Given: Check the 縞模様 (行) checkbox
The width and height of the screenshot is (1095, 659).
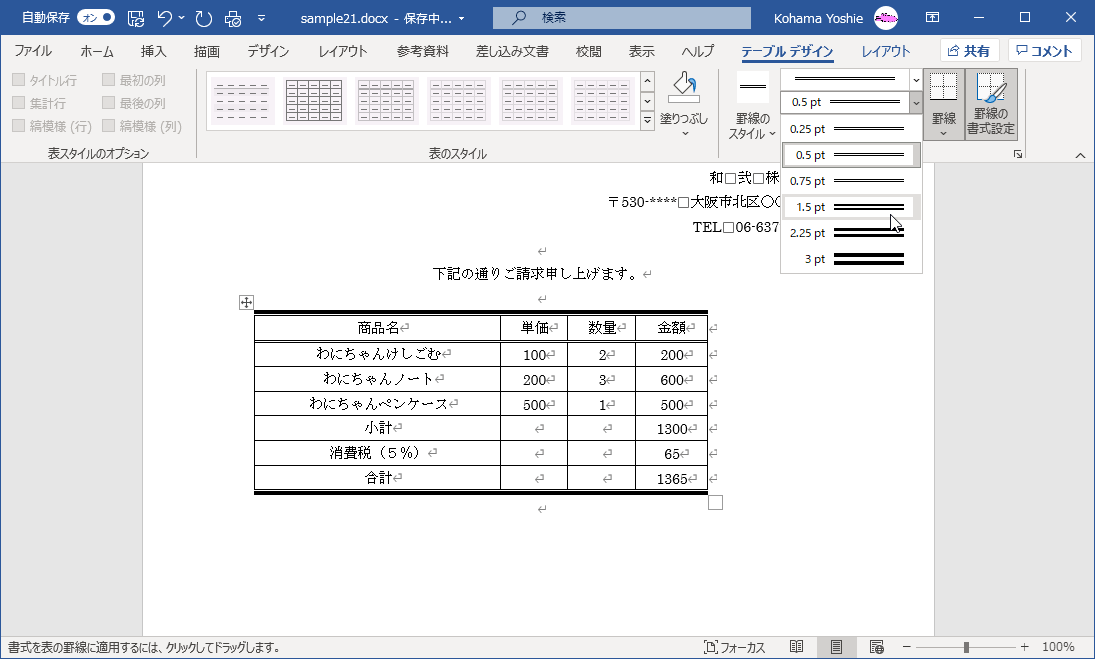Looking at the screenshot, I should pos(19,126).
